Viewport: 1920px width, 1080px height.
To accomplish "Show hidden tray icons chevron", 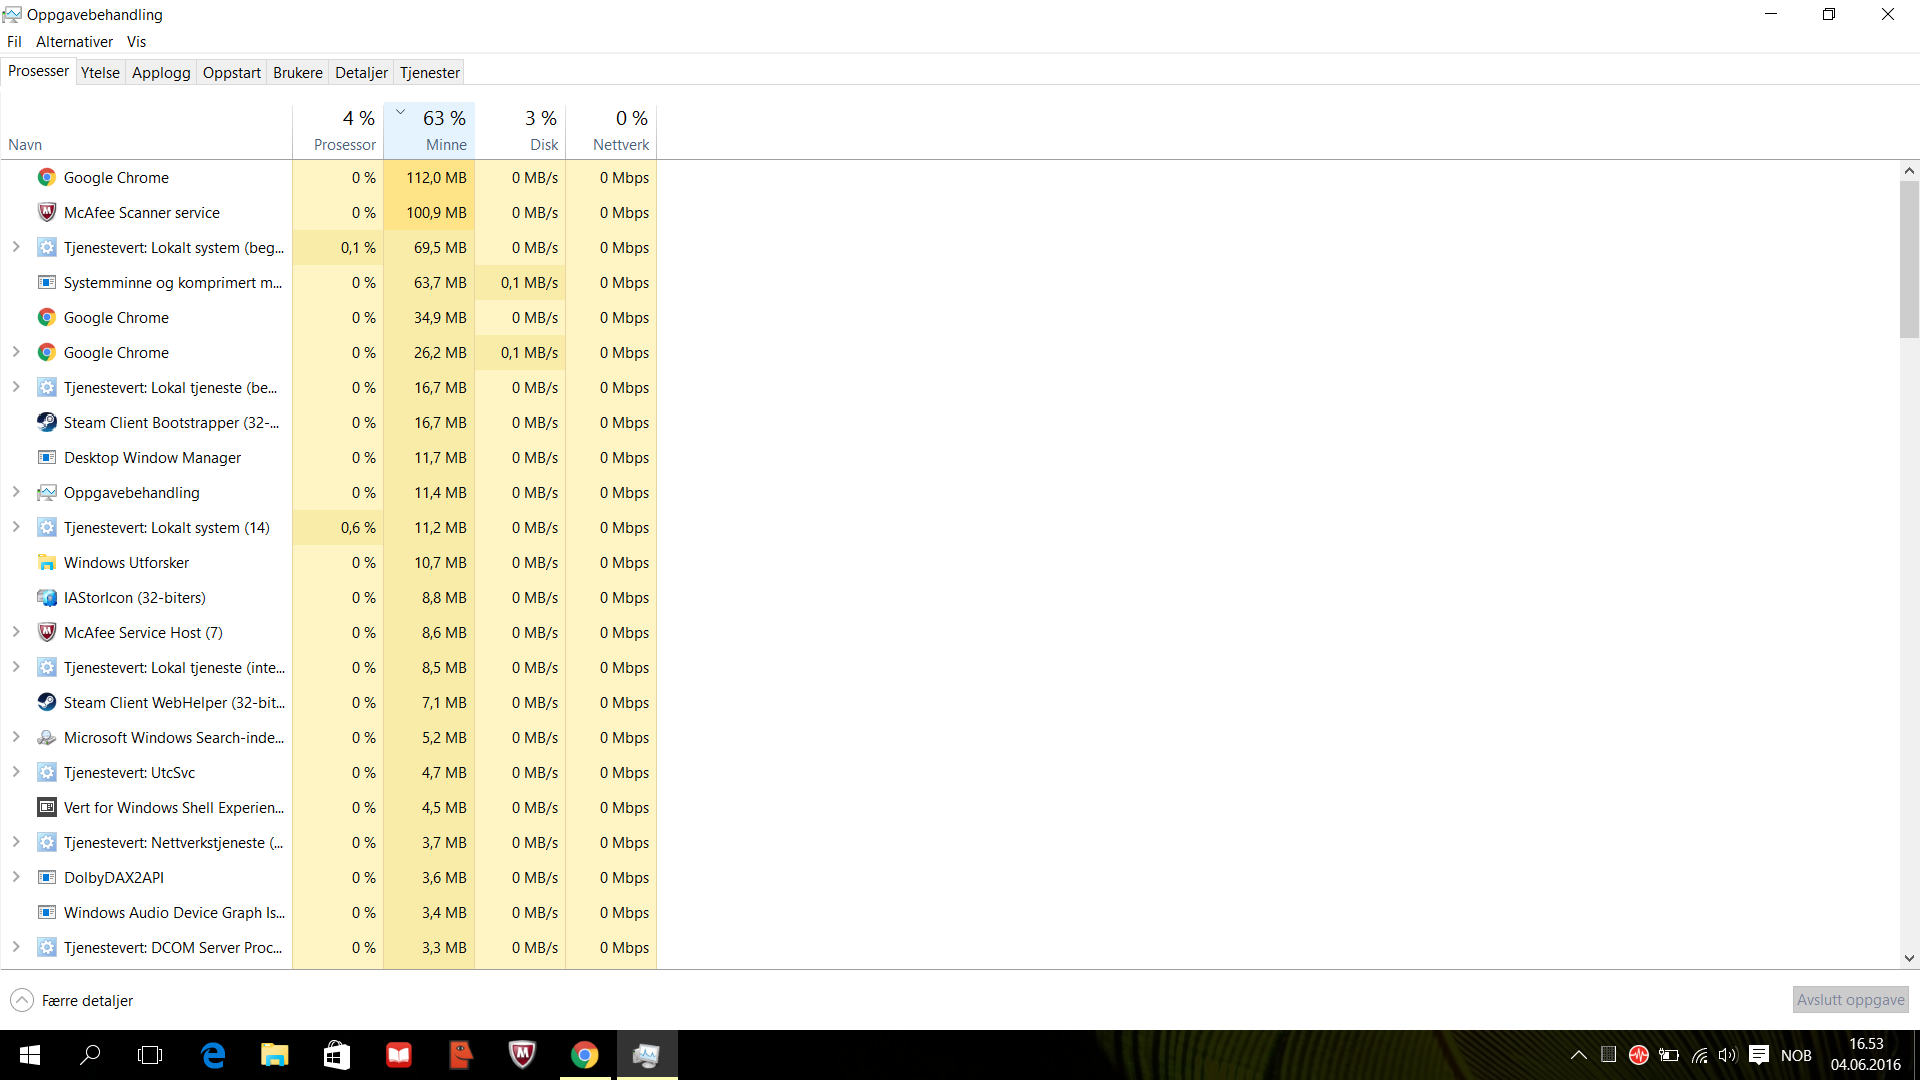I will coord(1579,1055).
